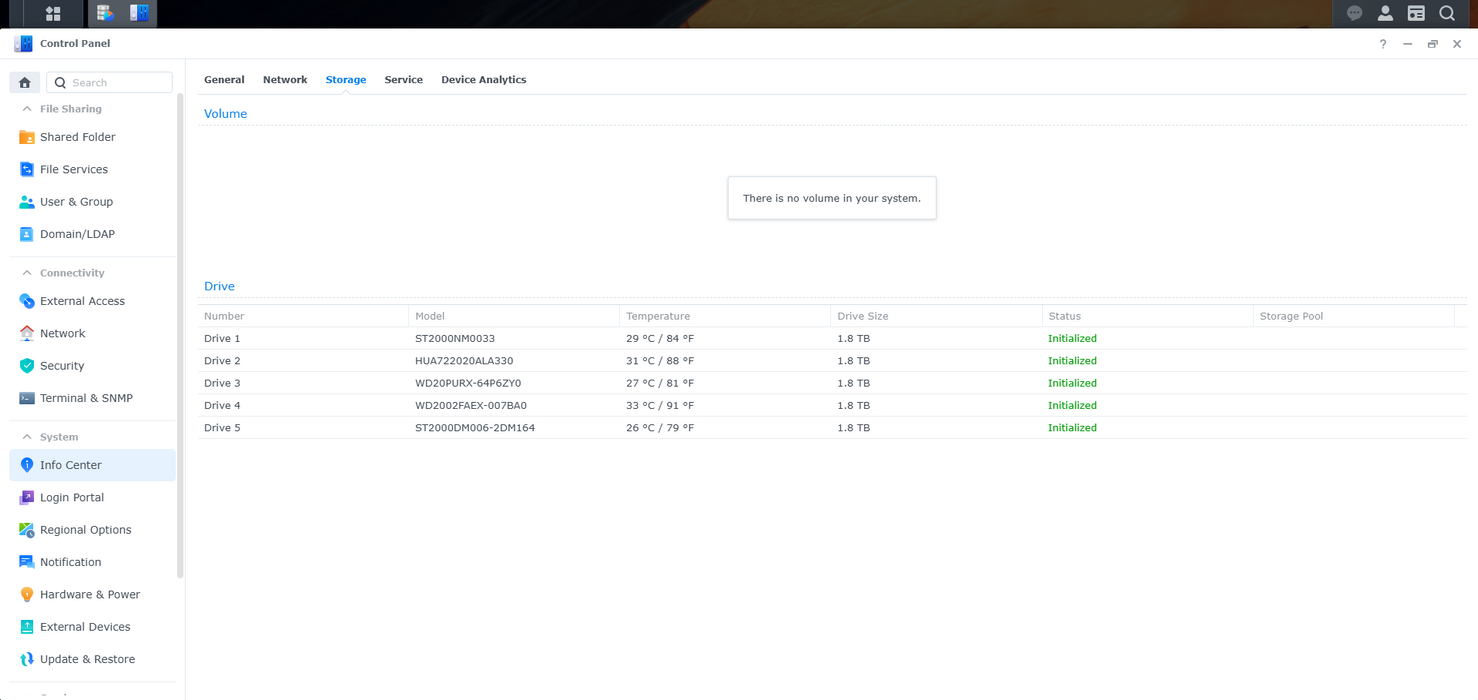This screenshot has height=700, width=1478.
Task: Select model WD20PURX-64P6ZY0
Action: point(468,383)
